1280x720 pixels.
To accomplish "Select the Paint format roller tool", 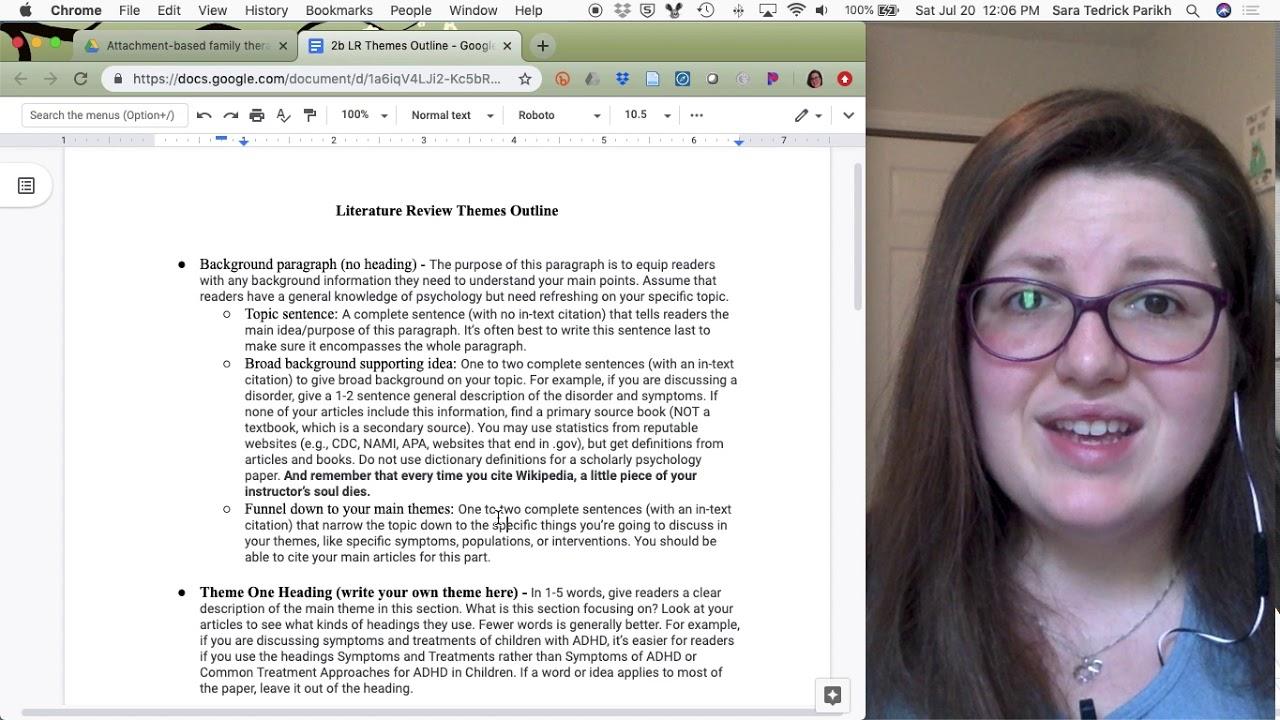I will (310, 115).
